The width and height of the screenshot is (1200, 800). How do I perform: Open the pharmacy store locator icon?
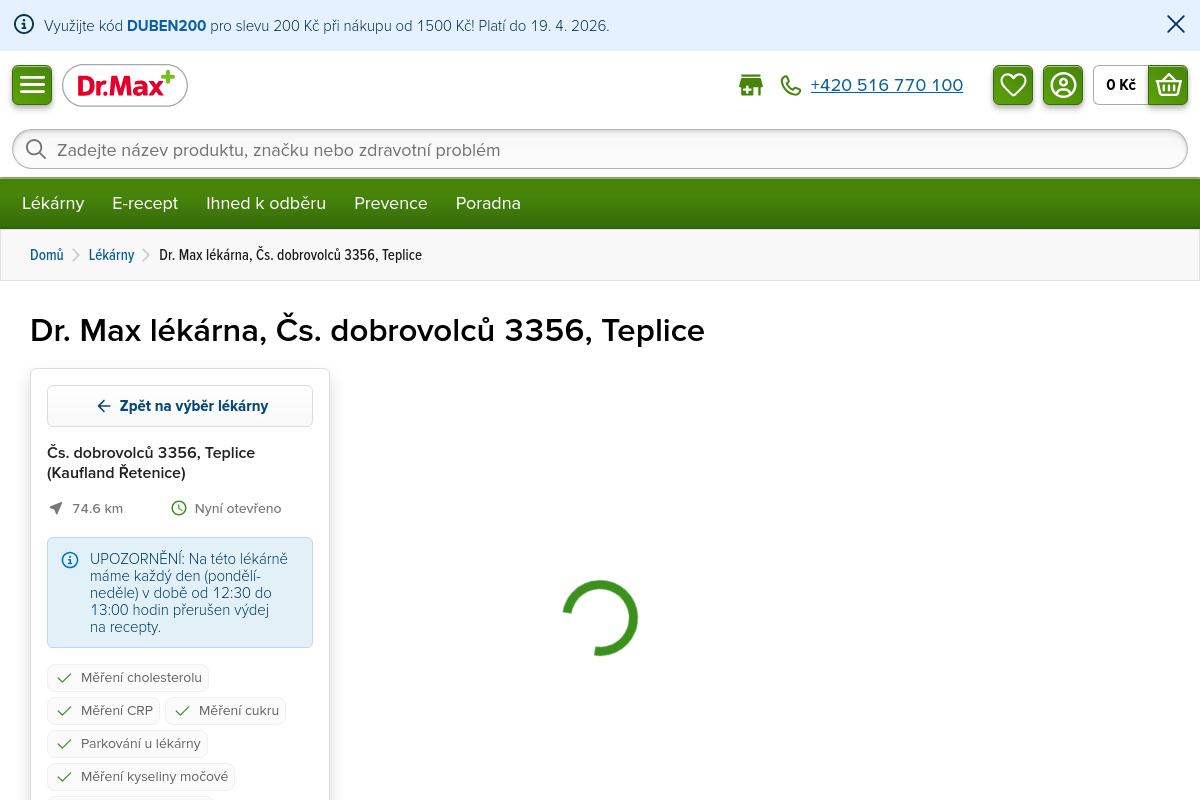pyautogui.click(x=750, y=86)
